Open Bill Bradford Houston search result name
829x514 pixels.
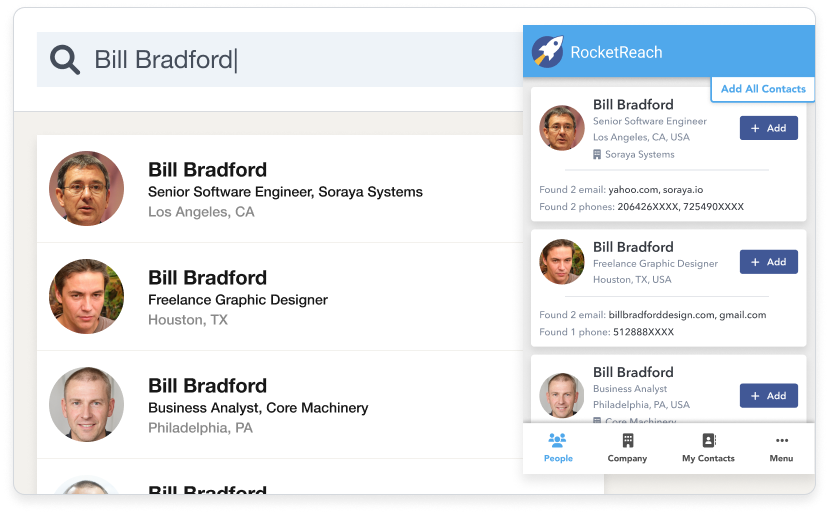(x=207, y=278)
